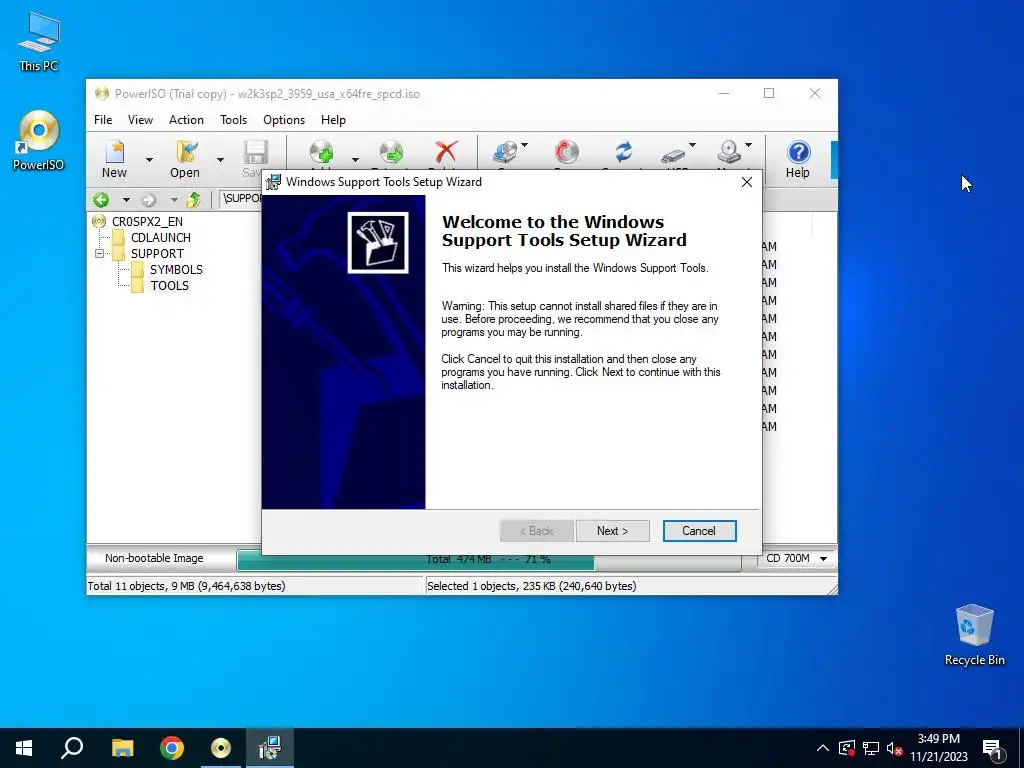Select the SUPPORT folder in tree
Screen dimensions: 1024x768
[157, 253]
